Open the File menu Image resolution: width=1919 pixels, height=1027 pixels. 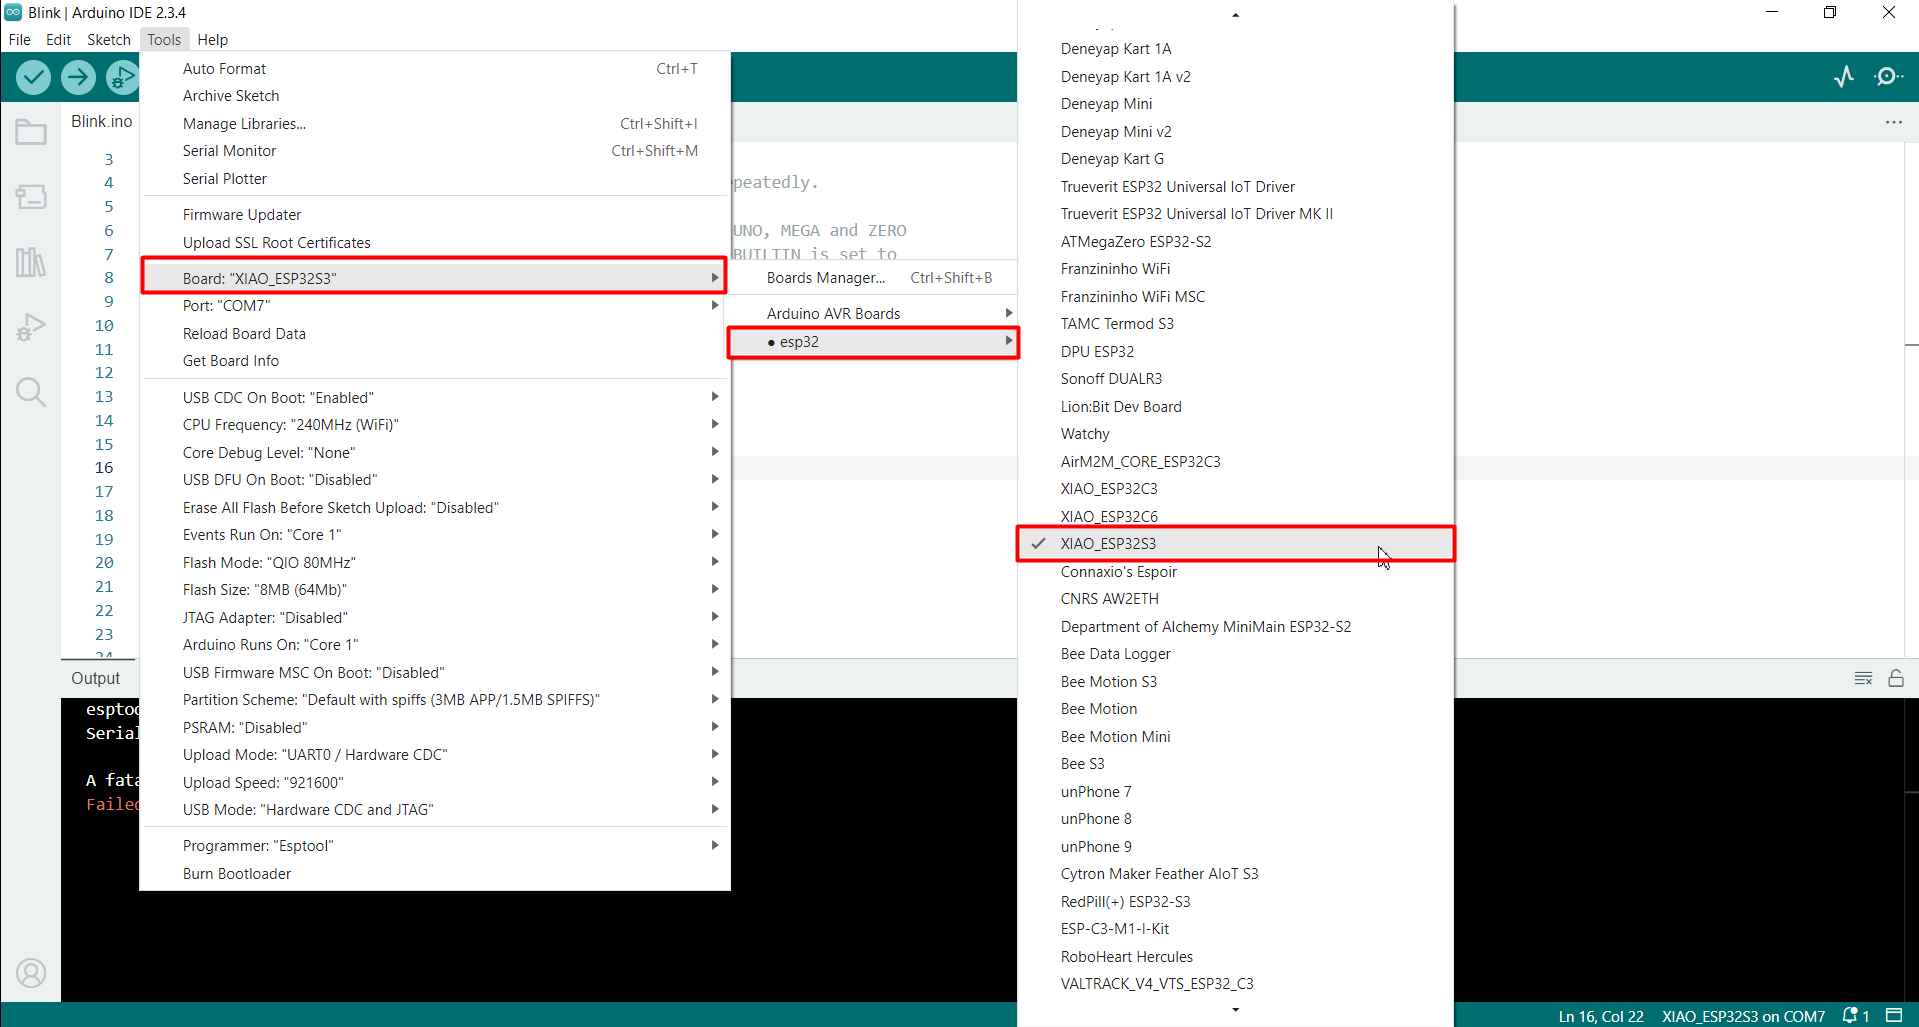click(20, 40)
